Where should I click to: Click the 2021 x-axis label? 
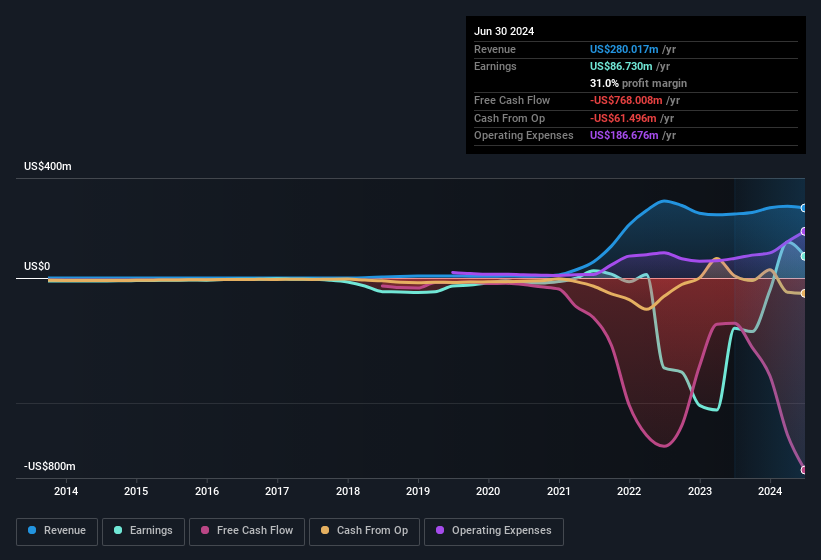point(559,491)
